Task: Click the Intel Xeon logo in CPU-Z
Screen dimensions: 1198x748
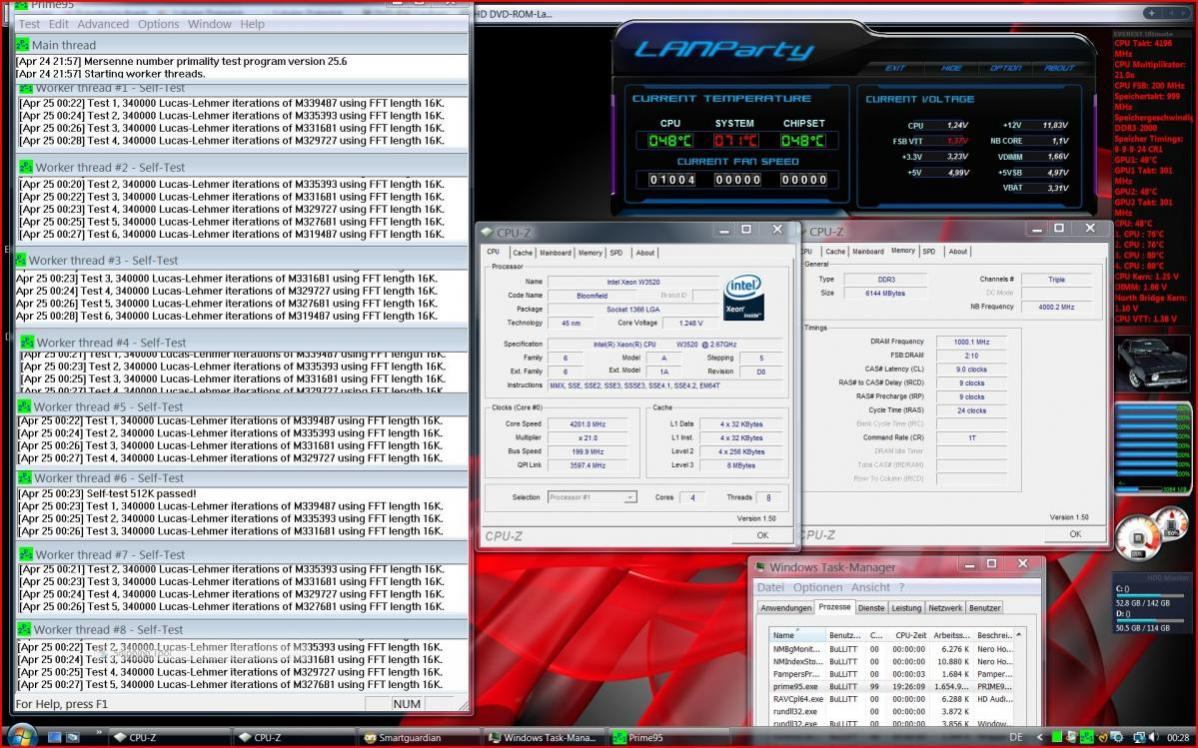Action: (x=743, y=298)
